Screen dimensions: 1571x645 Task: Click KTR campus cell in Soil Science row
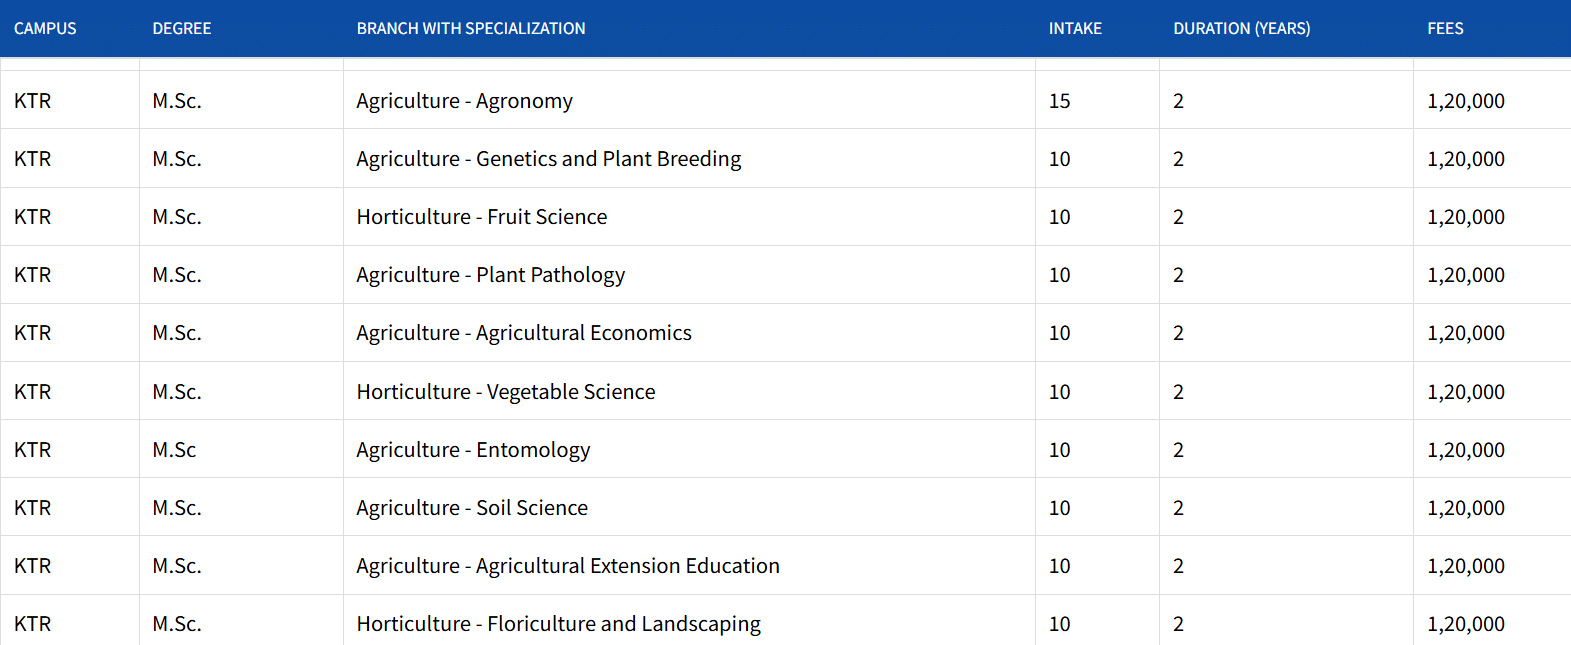(x=33, y=508)
